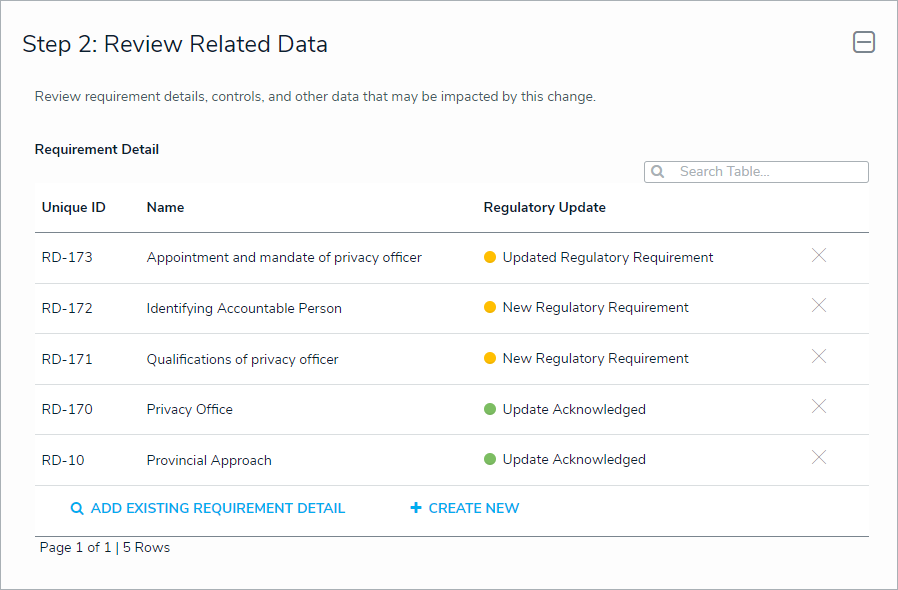
Task: Remove Provincial Approach row with X icon
Action: pyautogui.click(x=819, y=458)
